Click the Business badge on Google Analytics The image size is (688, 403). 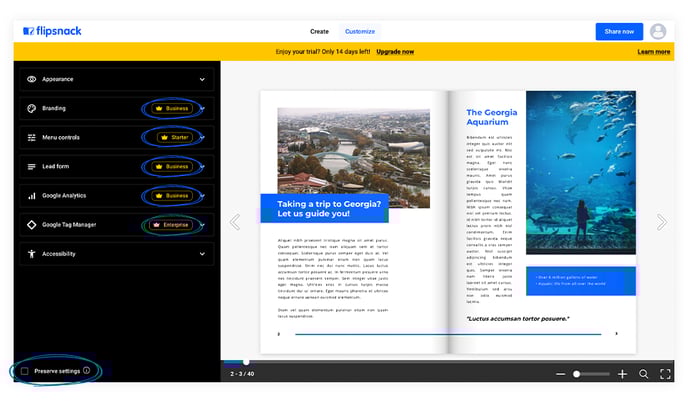point(172,196)
